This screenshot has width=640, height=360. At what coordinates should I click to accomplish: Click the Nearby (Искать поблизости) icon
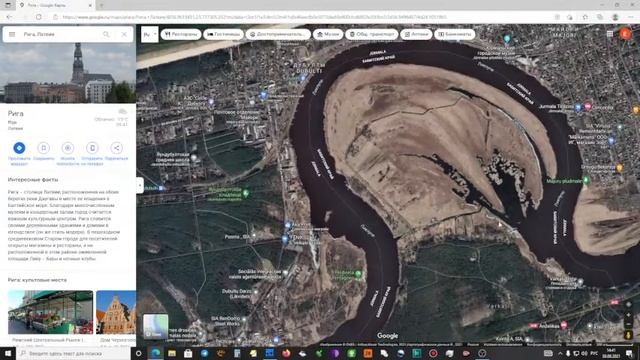click(68, 148)
